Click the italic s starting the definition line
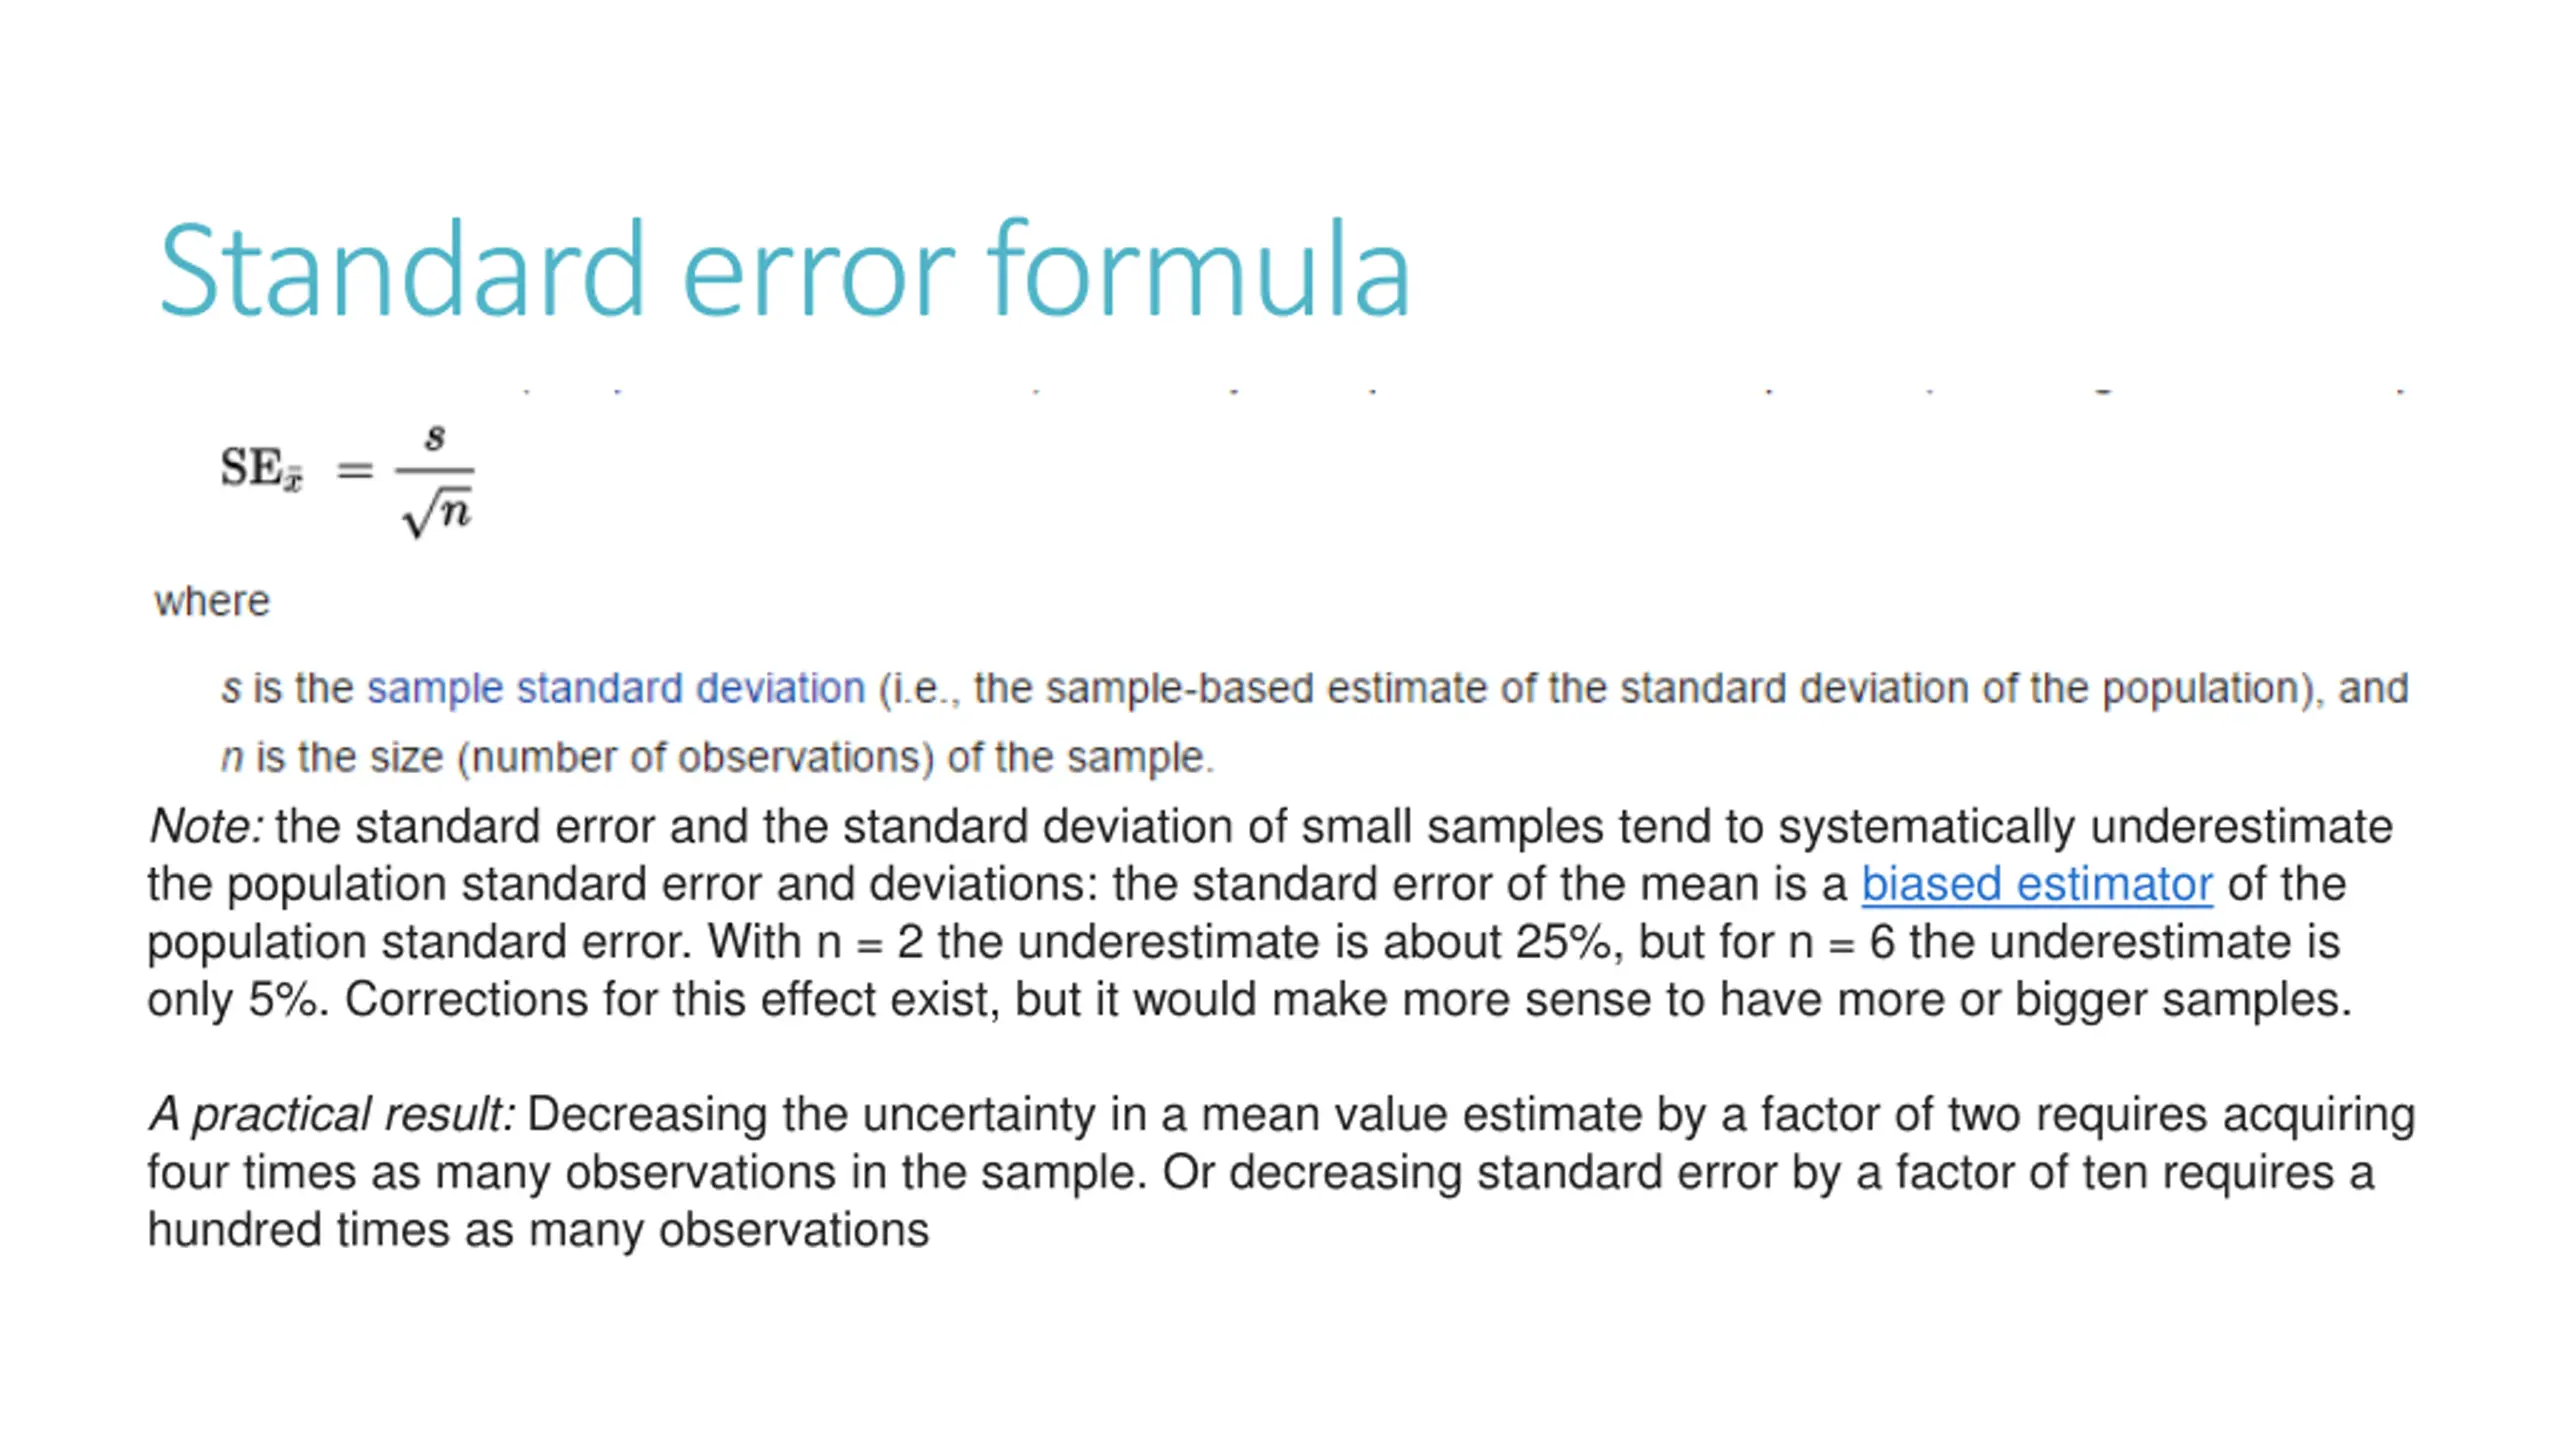The height and width of the screenshot is (1440, 2560). coord(231,689)
